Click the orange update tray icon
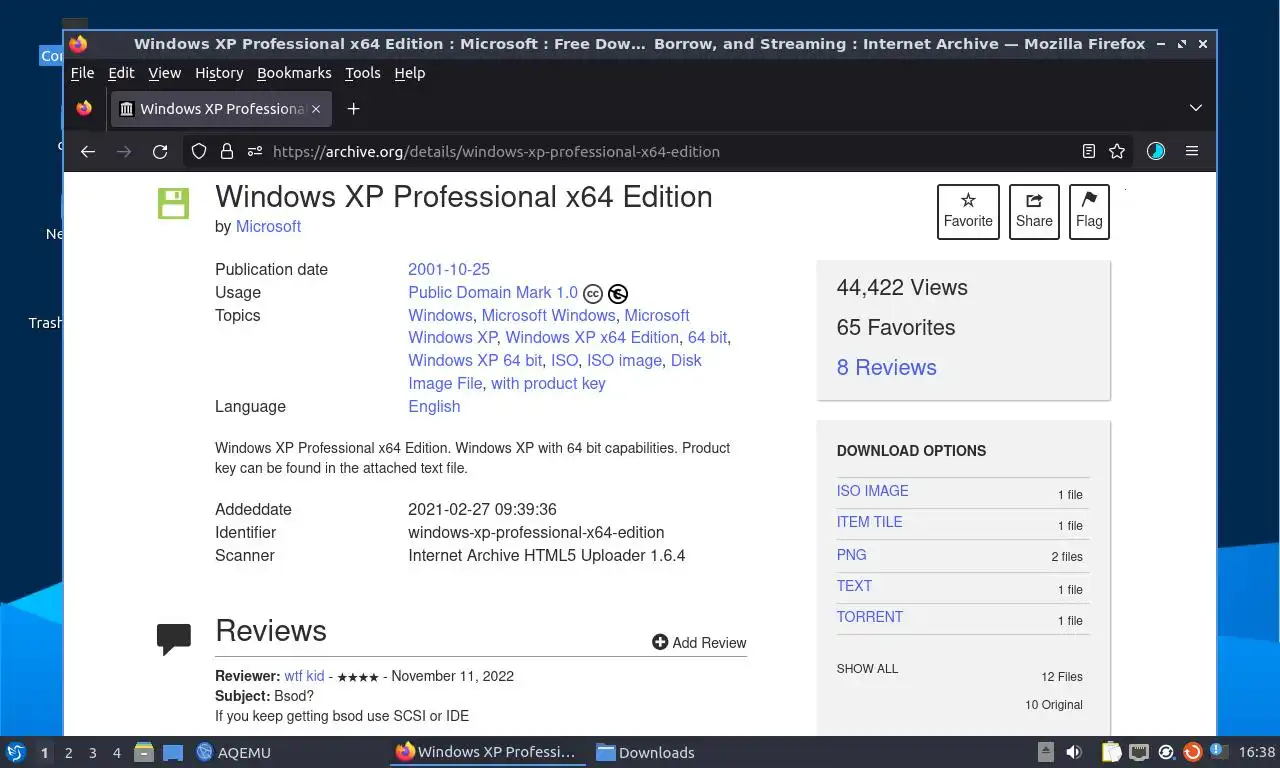This screenshot has height=768, width=1280. click(1192, 752)
